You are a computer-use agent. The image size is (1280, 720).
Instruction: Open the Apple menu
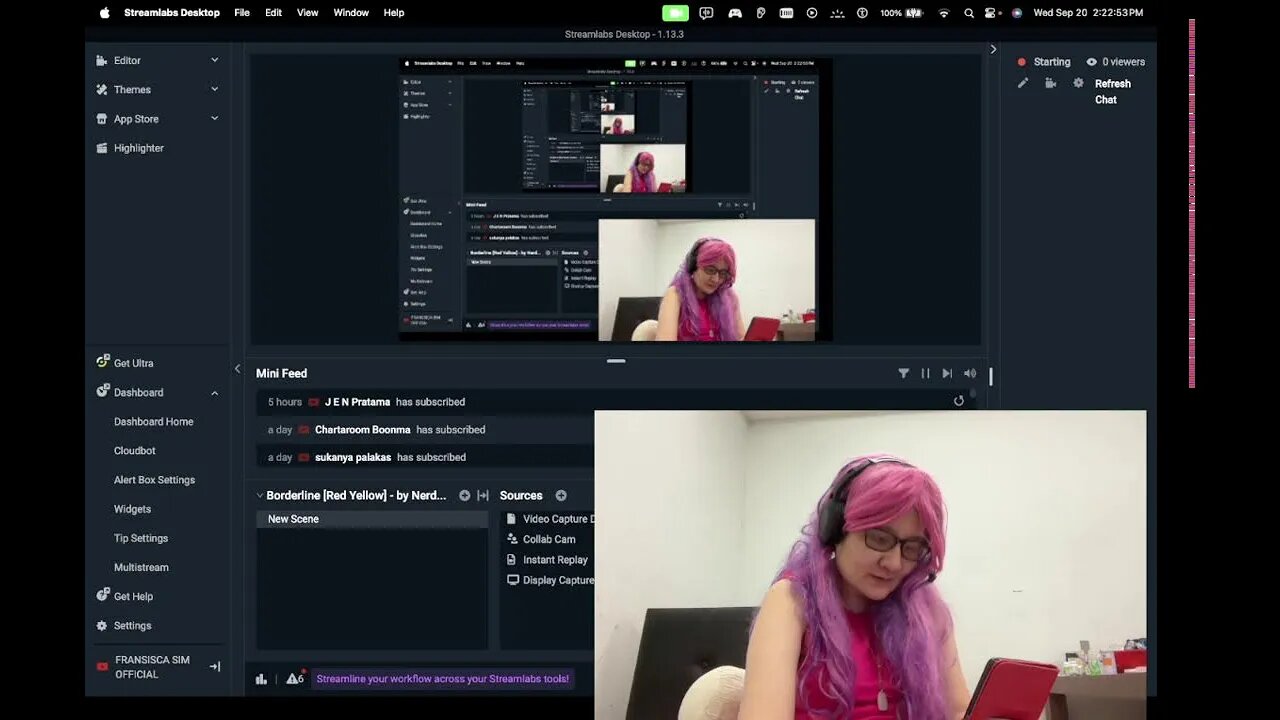(105, 13)
